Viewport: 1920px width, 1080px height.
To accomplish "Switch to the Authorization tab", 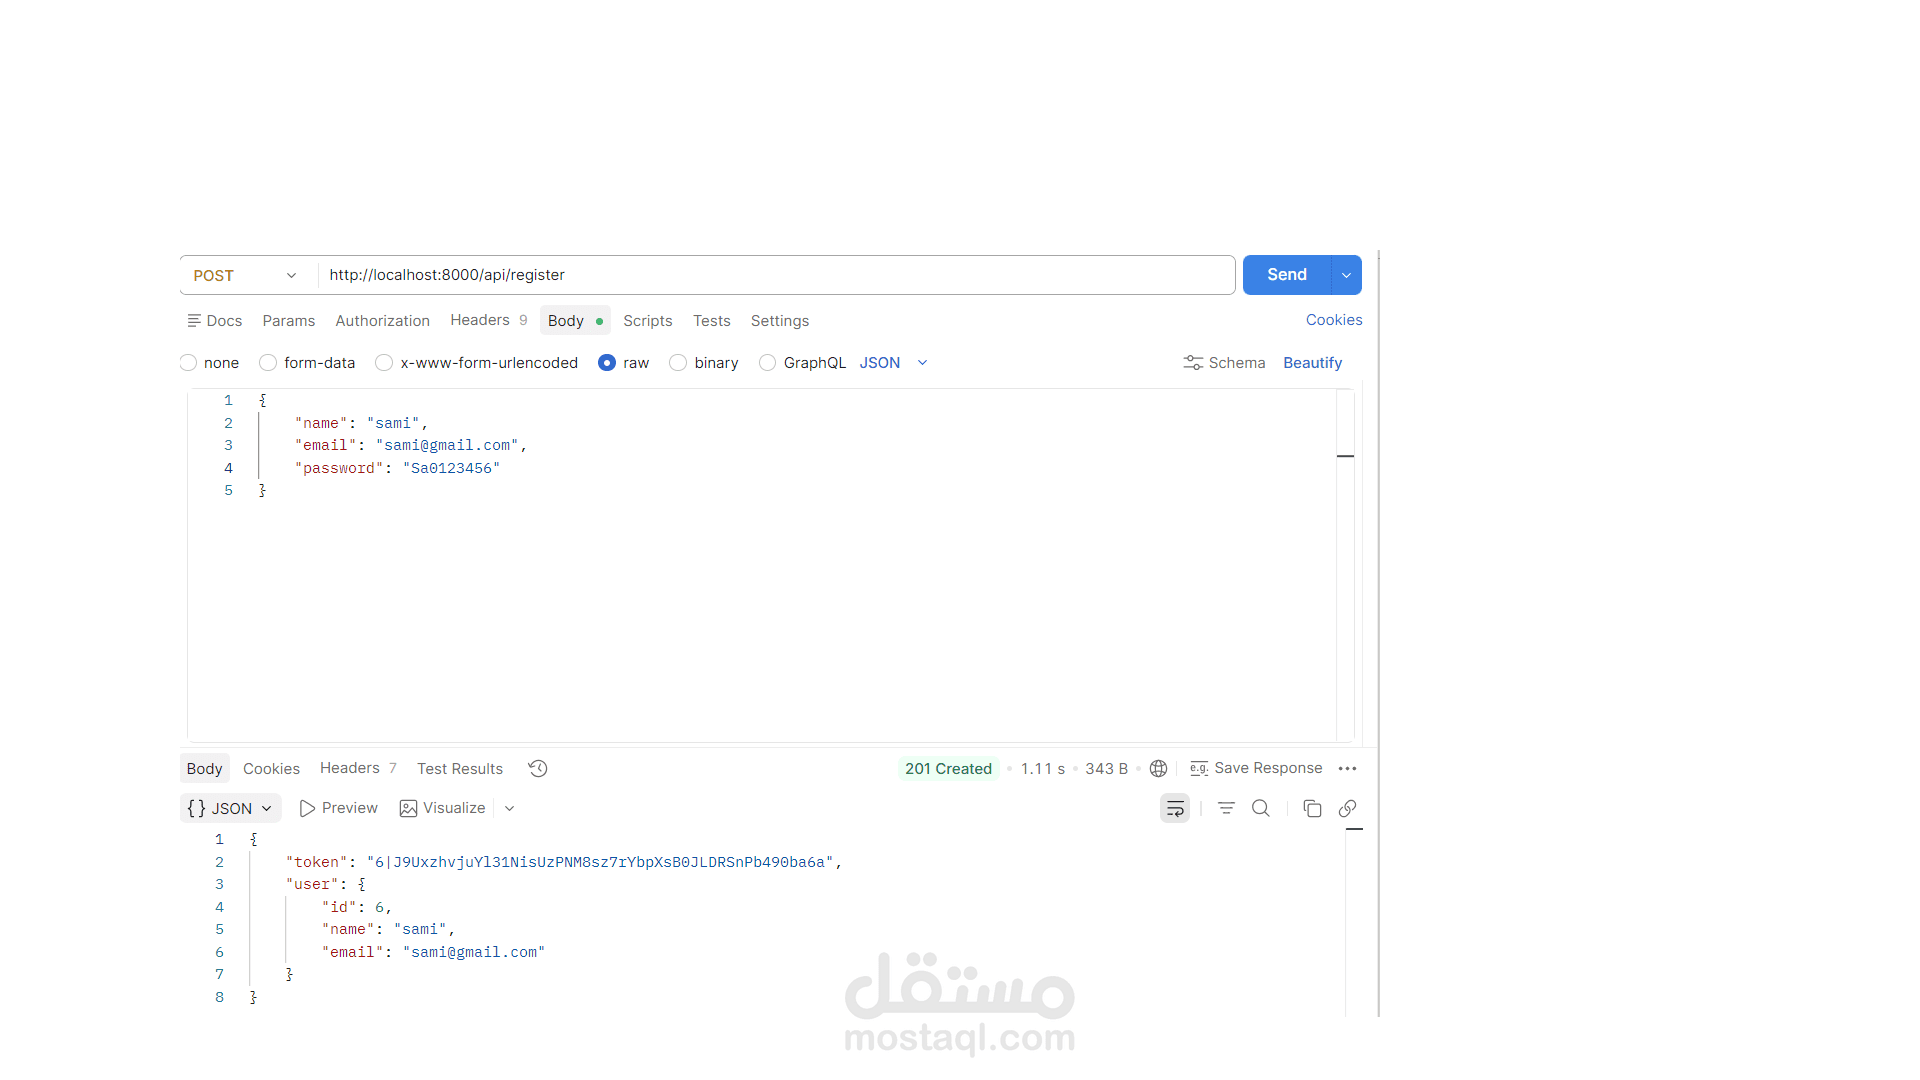I will coord(382,321).
